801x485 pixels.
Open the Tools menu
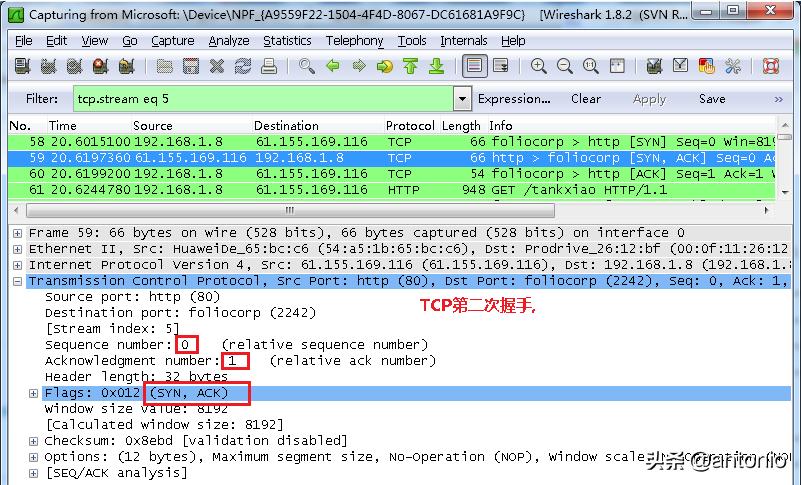click(412, 41)
